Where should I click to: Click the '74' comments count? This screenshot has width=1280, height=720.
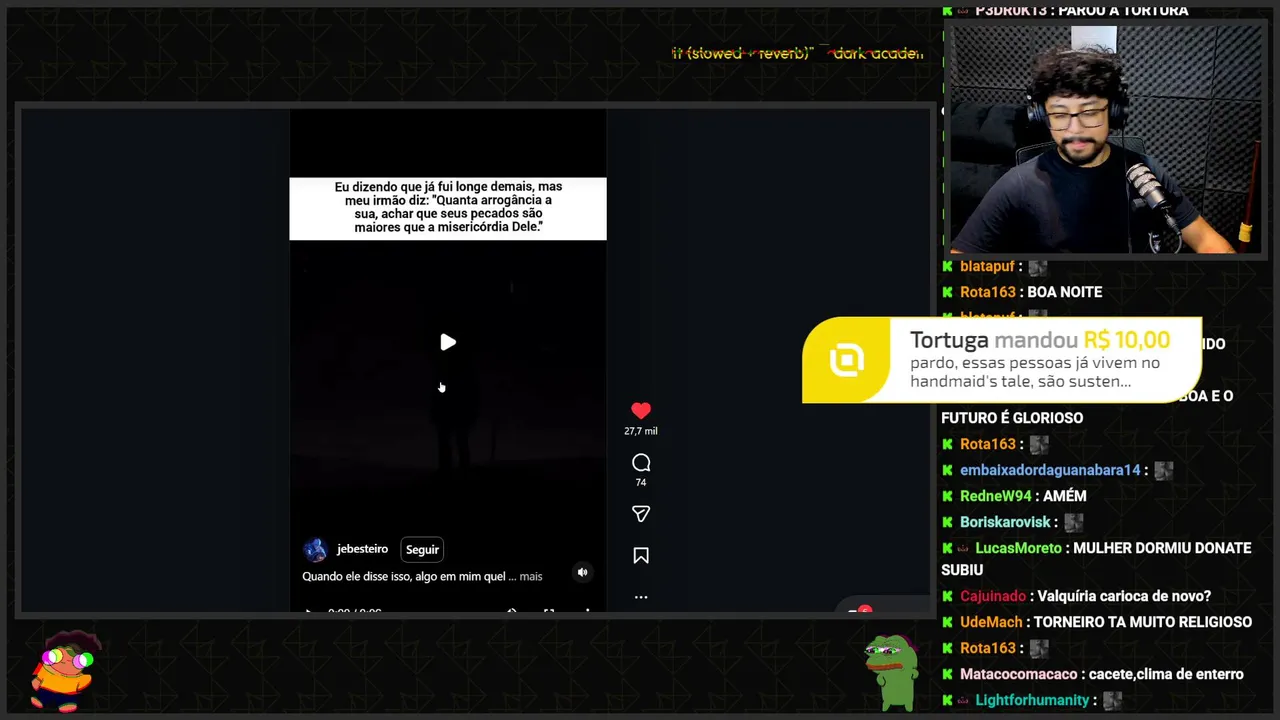[x=641, y=482]
